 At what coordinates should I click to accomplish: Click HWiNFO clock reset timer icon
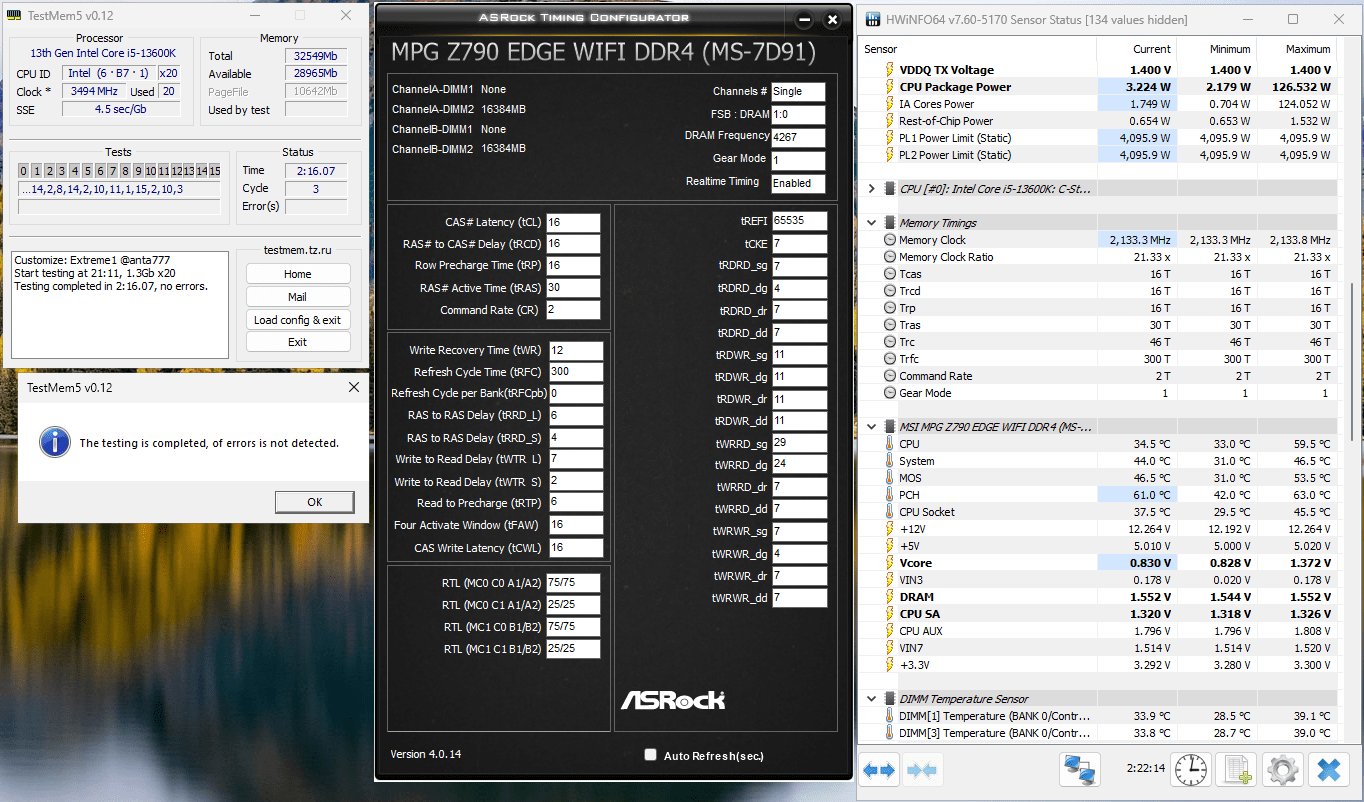[x=1190, y=770]
